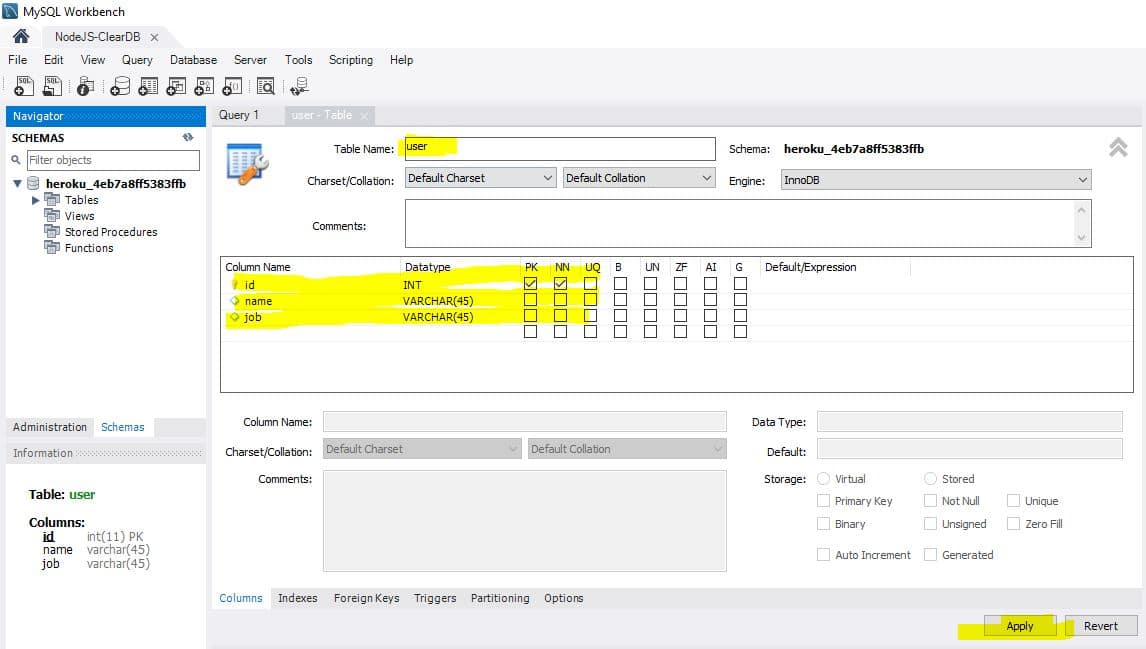Expand the Tables tree node
The height and width of the screenshot is (649, 1146).
(36, 200)
